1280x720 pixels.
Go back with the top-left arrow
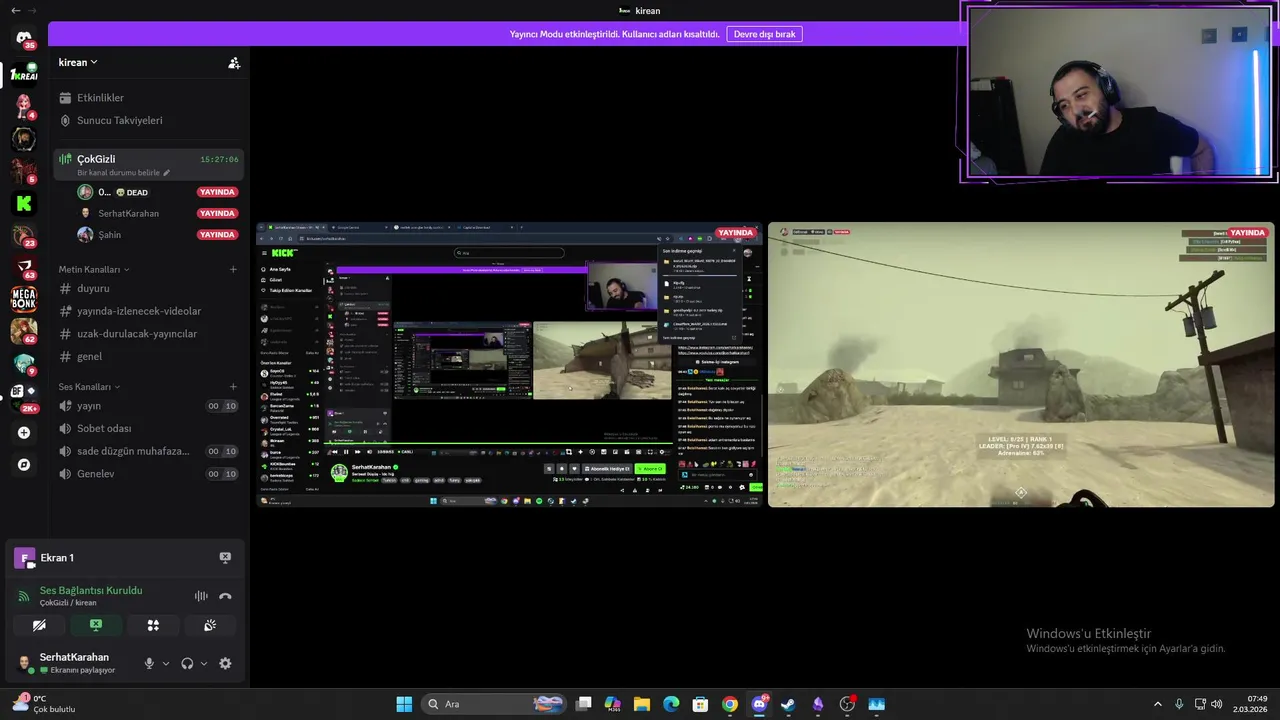pyautogui.click(x=15, y=10)
